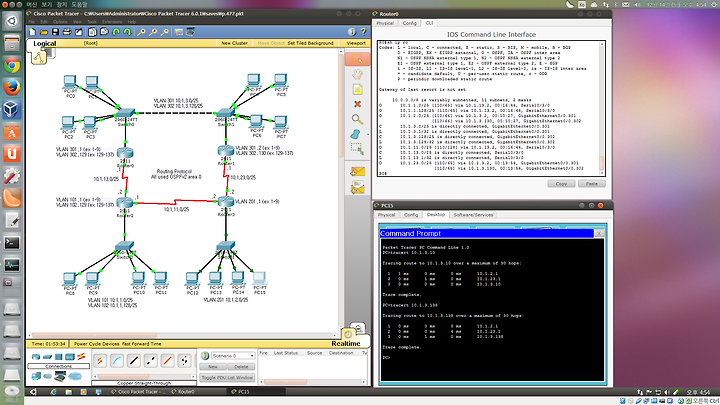Switch to Config tab in PC15 window
Screen dimensions: 720x405
(x=411, y=214)
